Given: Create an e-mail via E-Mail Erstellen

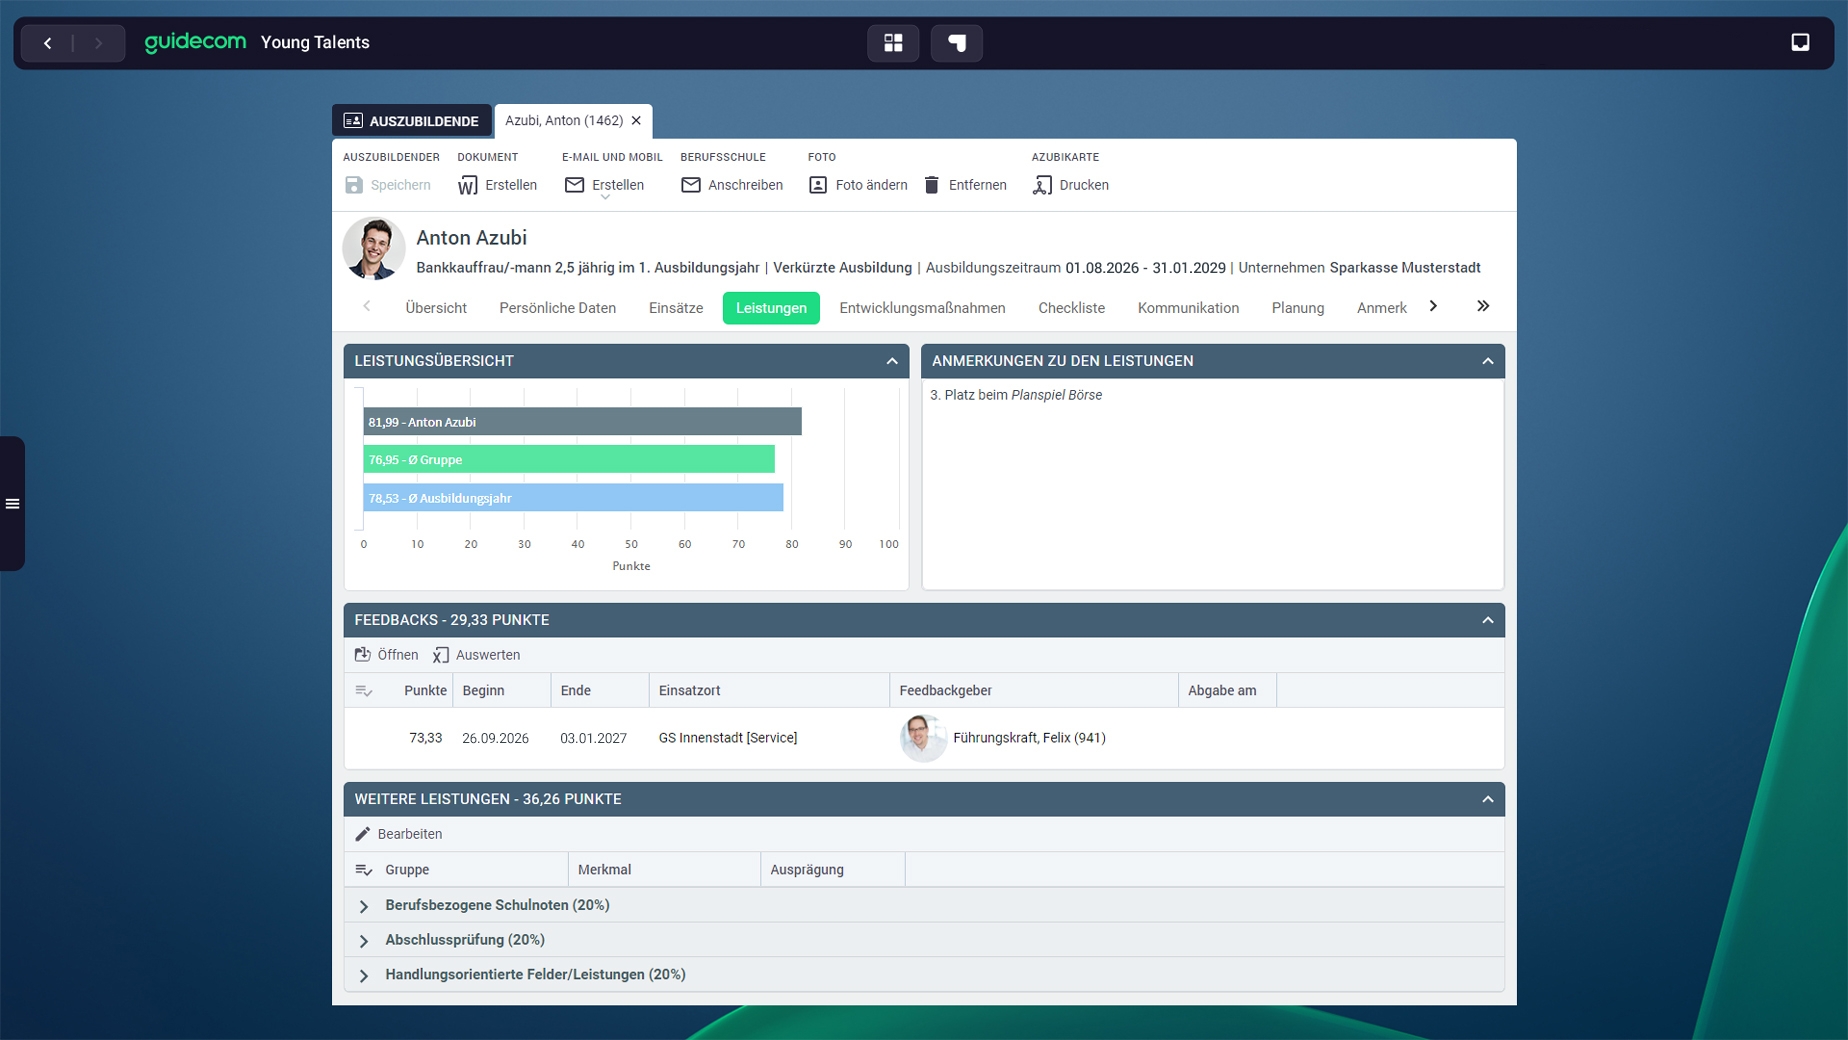Looking at the screenshot, I should pyautogui.click(x=604, y=185).
